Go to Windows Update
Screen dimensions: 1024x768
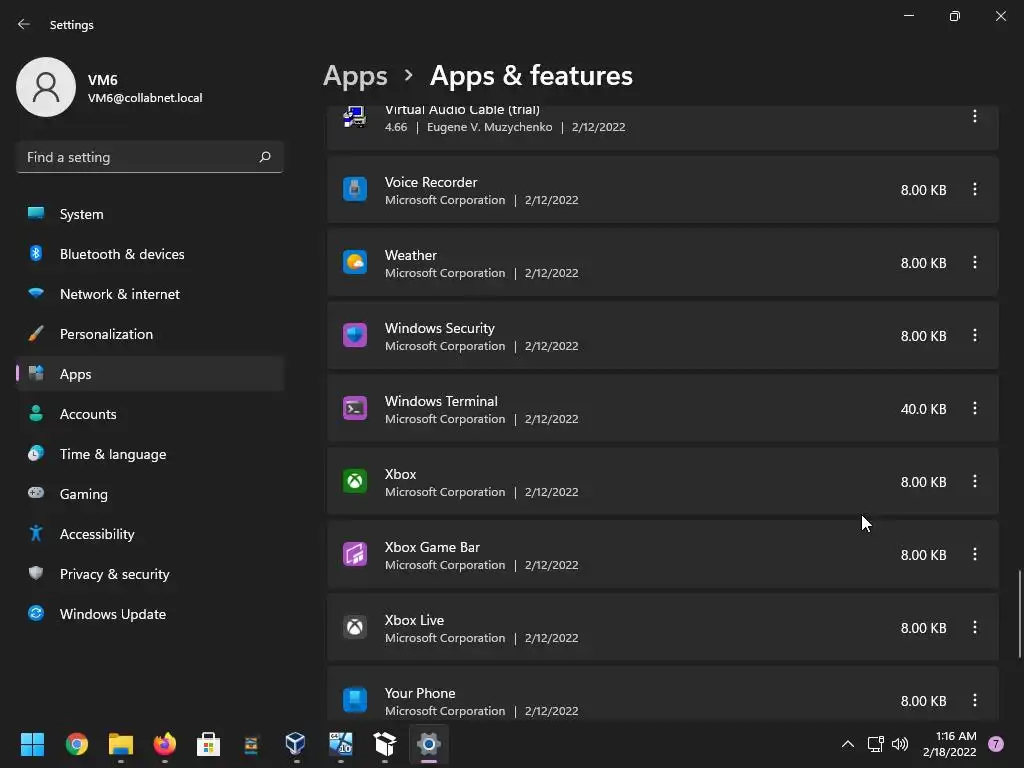[x=150, y=614]
